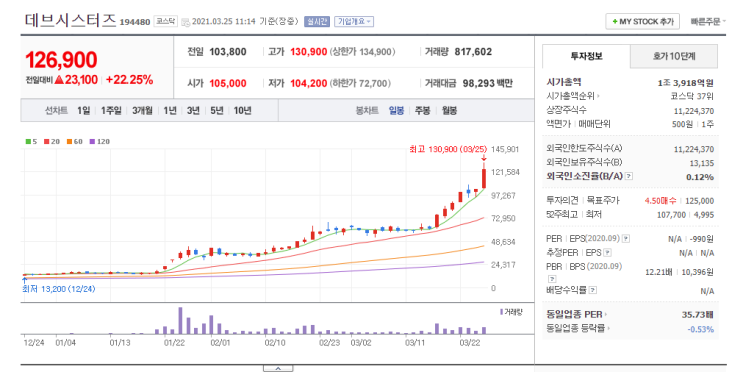Click the help icon beside 외국인소진율(B/A)
This screenshot has width=743, height=372.
pos(628,176)
